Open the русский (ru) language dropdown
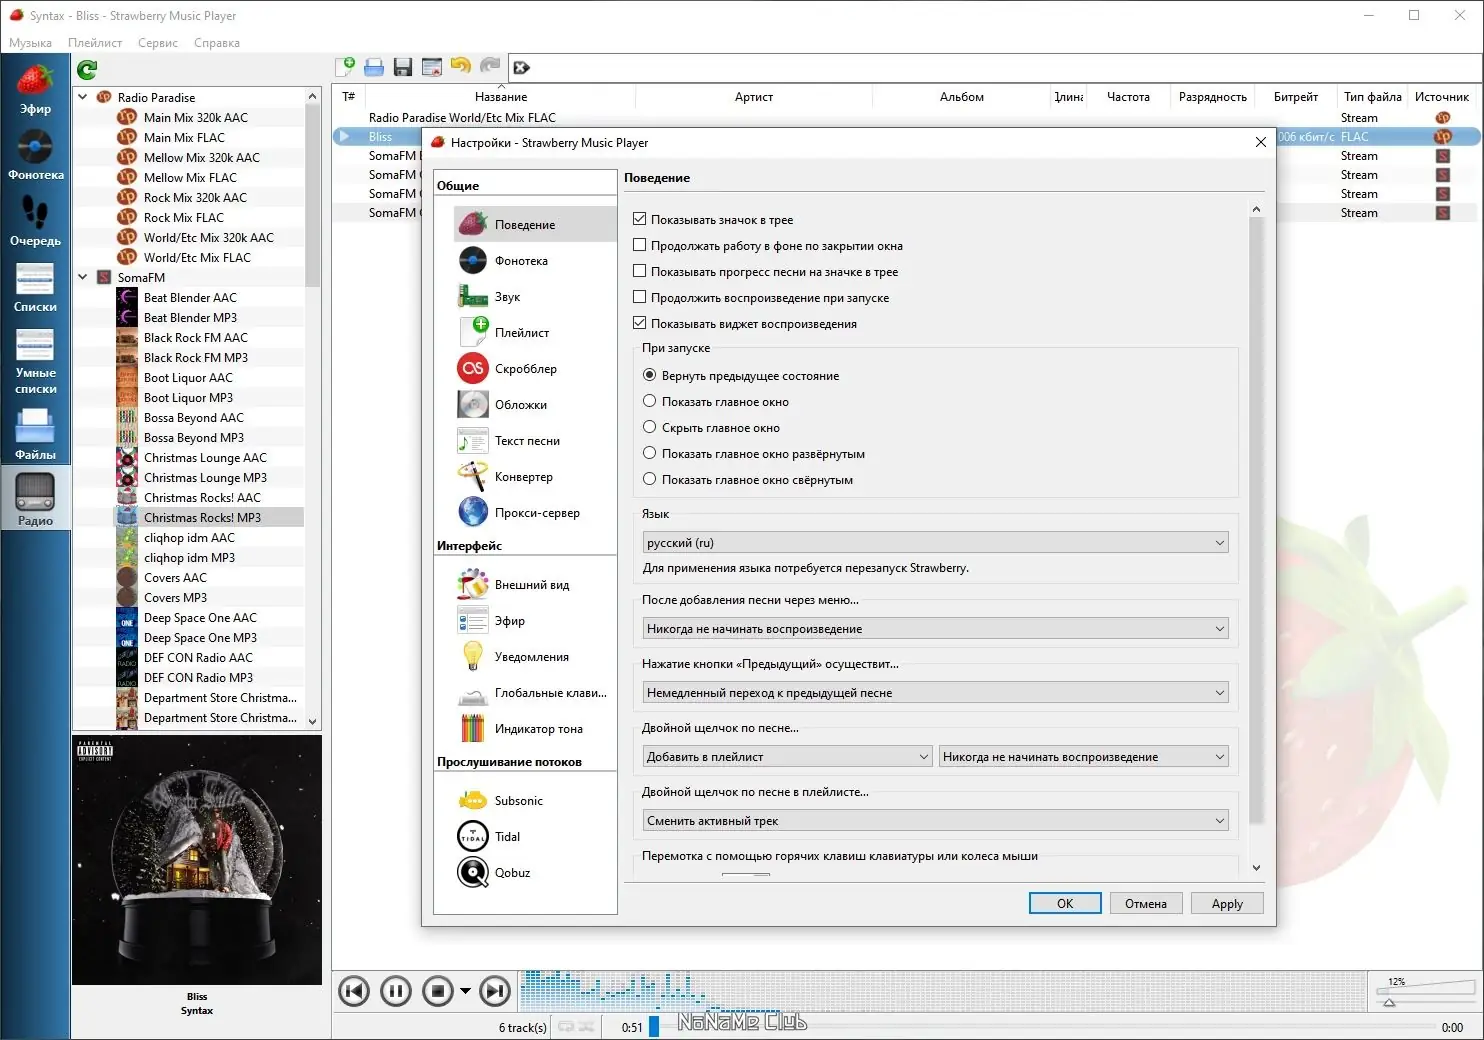The width and height of the screenshot is (1484, 1040). pos(935,543)
